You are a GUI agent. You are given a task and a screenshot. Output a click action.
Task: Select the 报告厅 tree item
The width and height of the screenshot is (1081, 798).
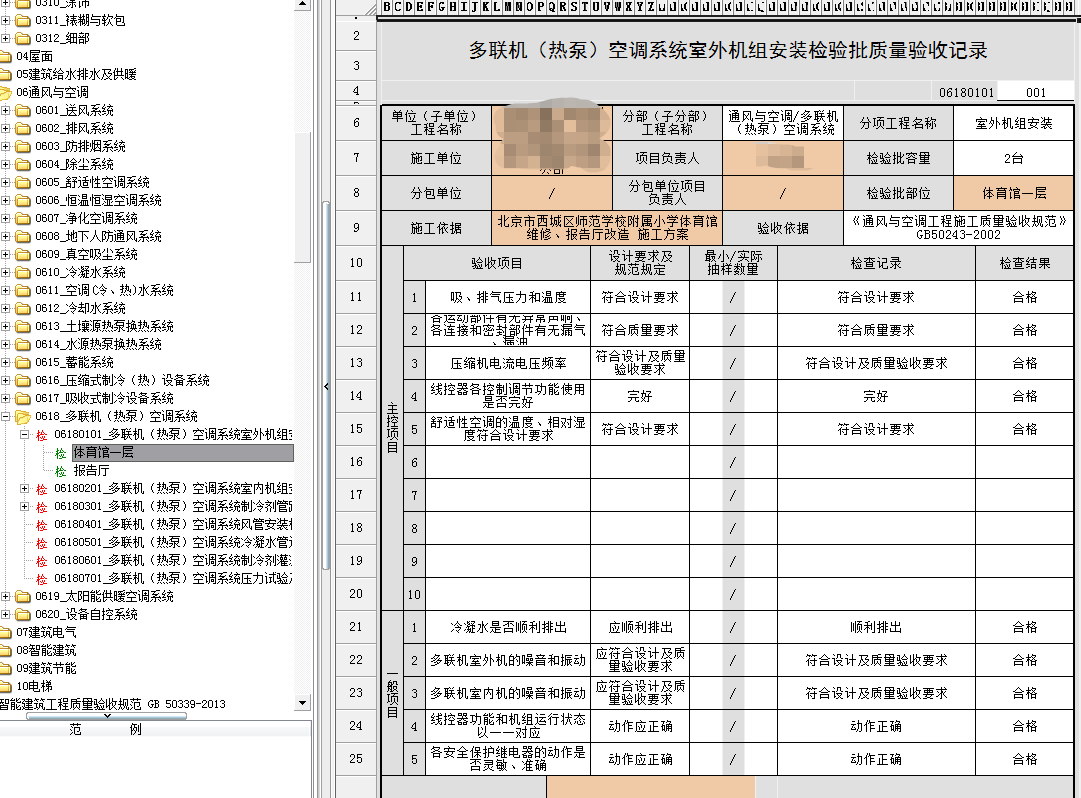tap(91, 471)
